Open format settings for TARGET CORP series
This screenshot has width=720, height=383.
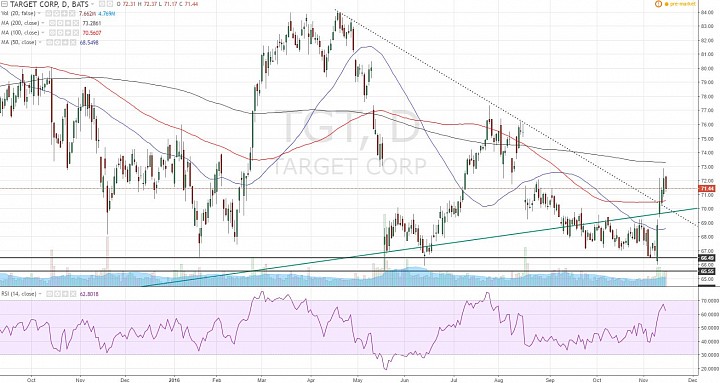coord(110,4)
